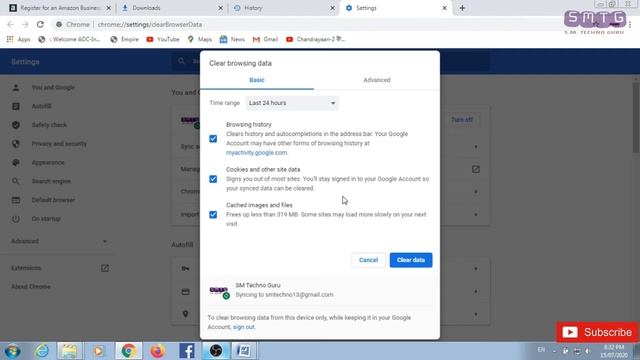The image size is (640, 360).
Task: Switch to the History browser tab
Action: pos(284,8)
